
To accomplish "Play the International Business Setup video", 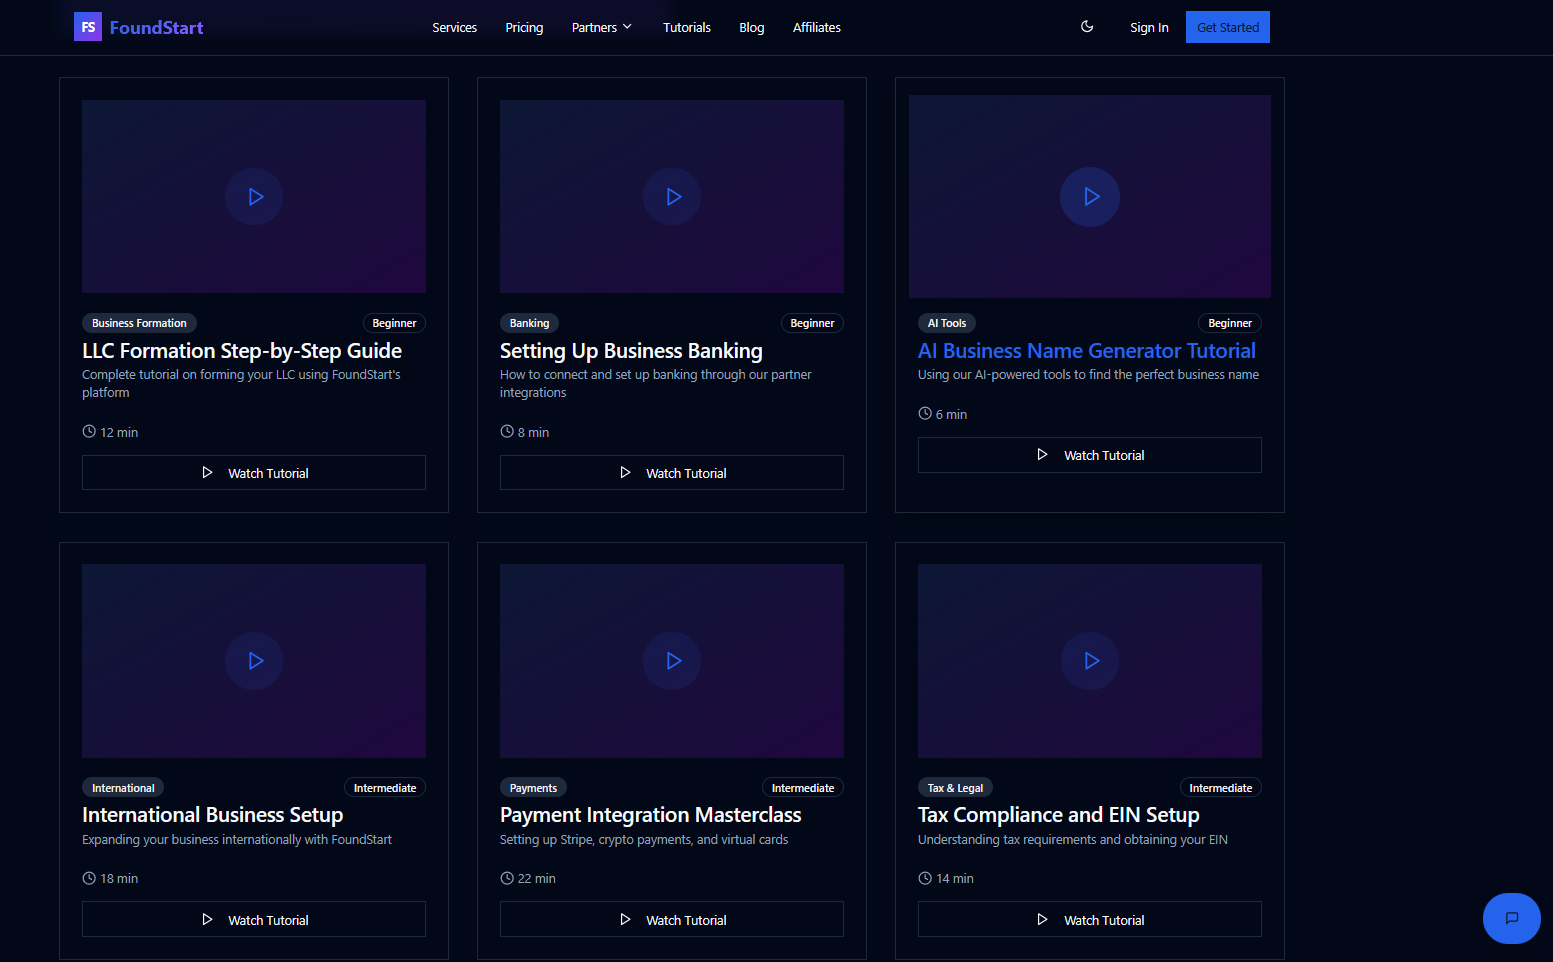I will tap(254, 661).
